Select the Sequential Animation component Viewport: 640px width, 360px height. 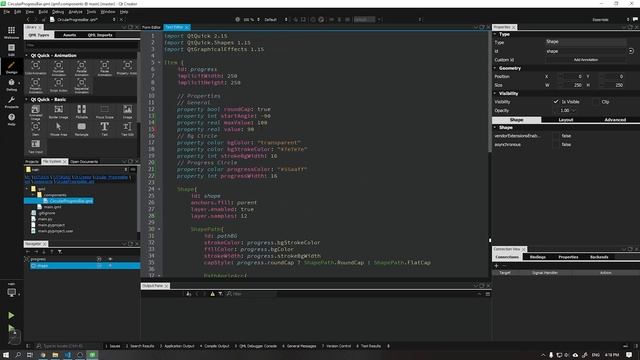point(82,85)
